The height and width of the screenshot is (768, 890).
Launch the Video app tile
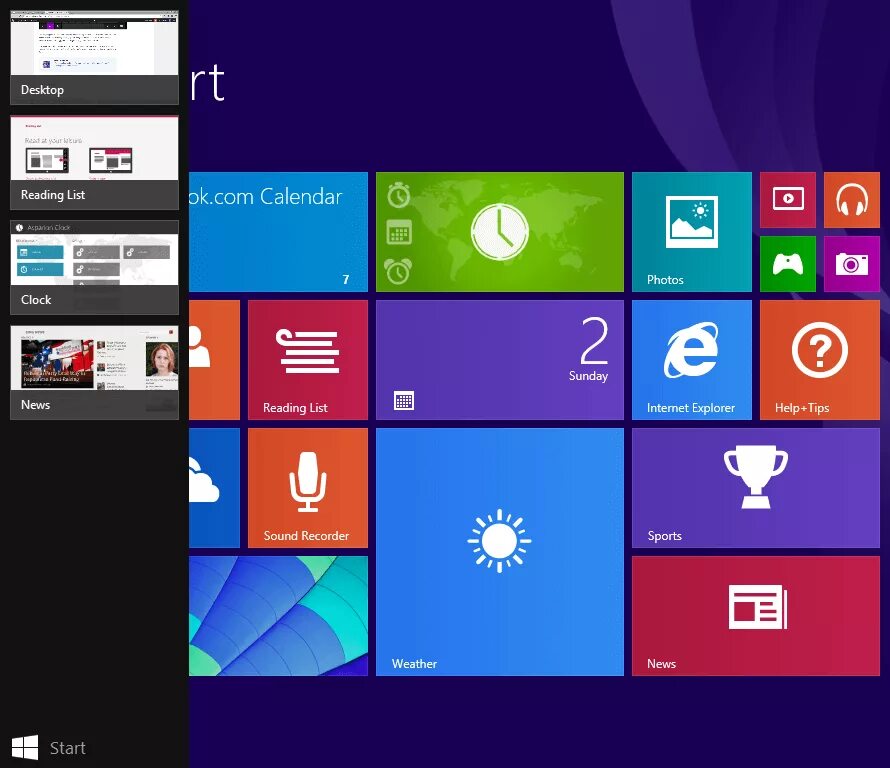[x=787, y=200]
